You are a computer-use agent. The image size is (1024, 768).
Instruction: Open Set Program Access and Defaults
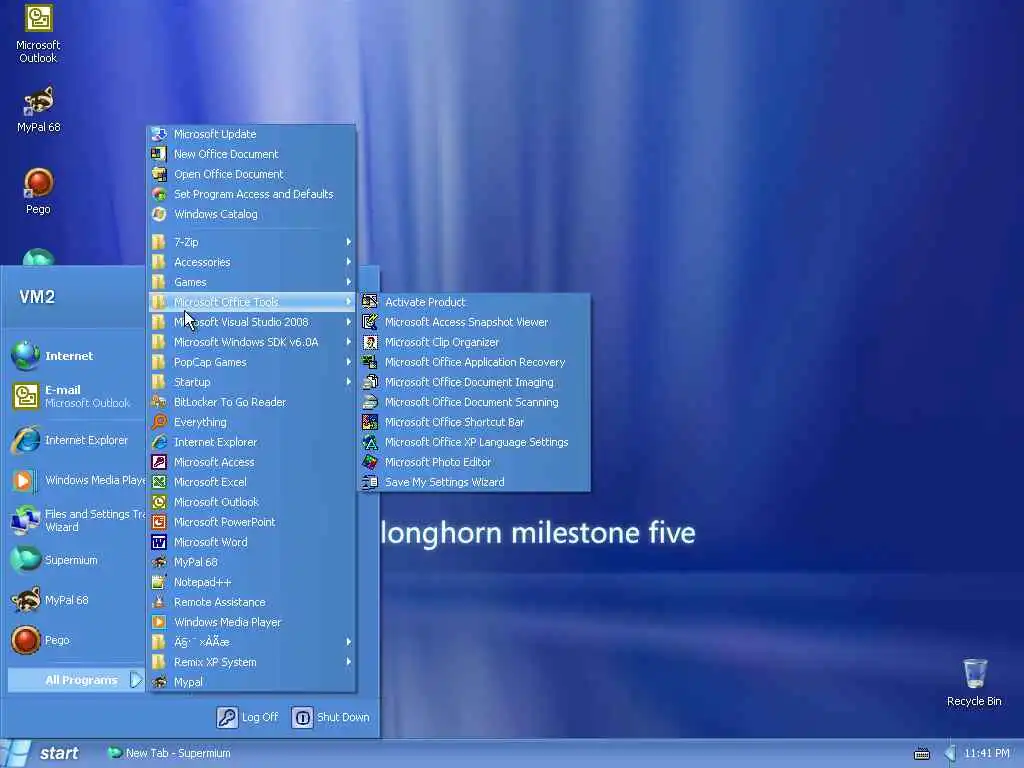click(x=252, y=194)
